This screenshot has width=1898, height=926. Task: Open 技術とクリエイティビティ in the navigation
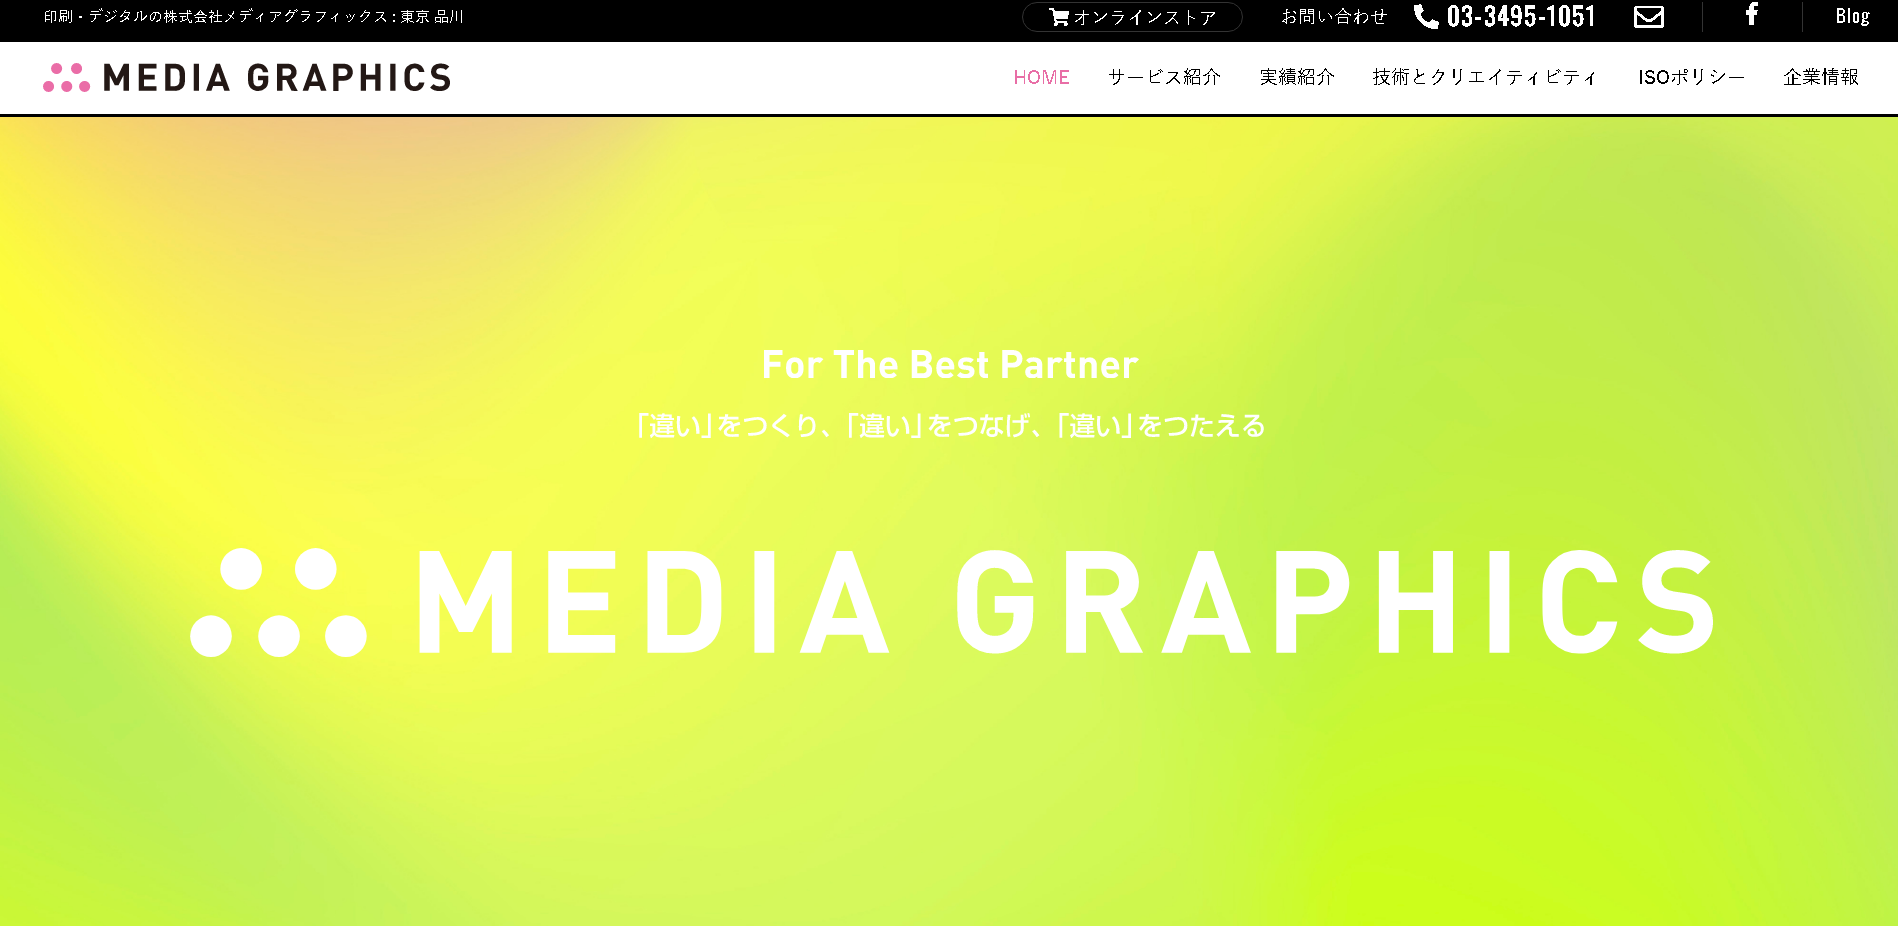pos(1485,77)
